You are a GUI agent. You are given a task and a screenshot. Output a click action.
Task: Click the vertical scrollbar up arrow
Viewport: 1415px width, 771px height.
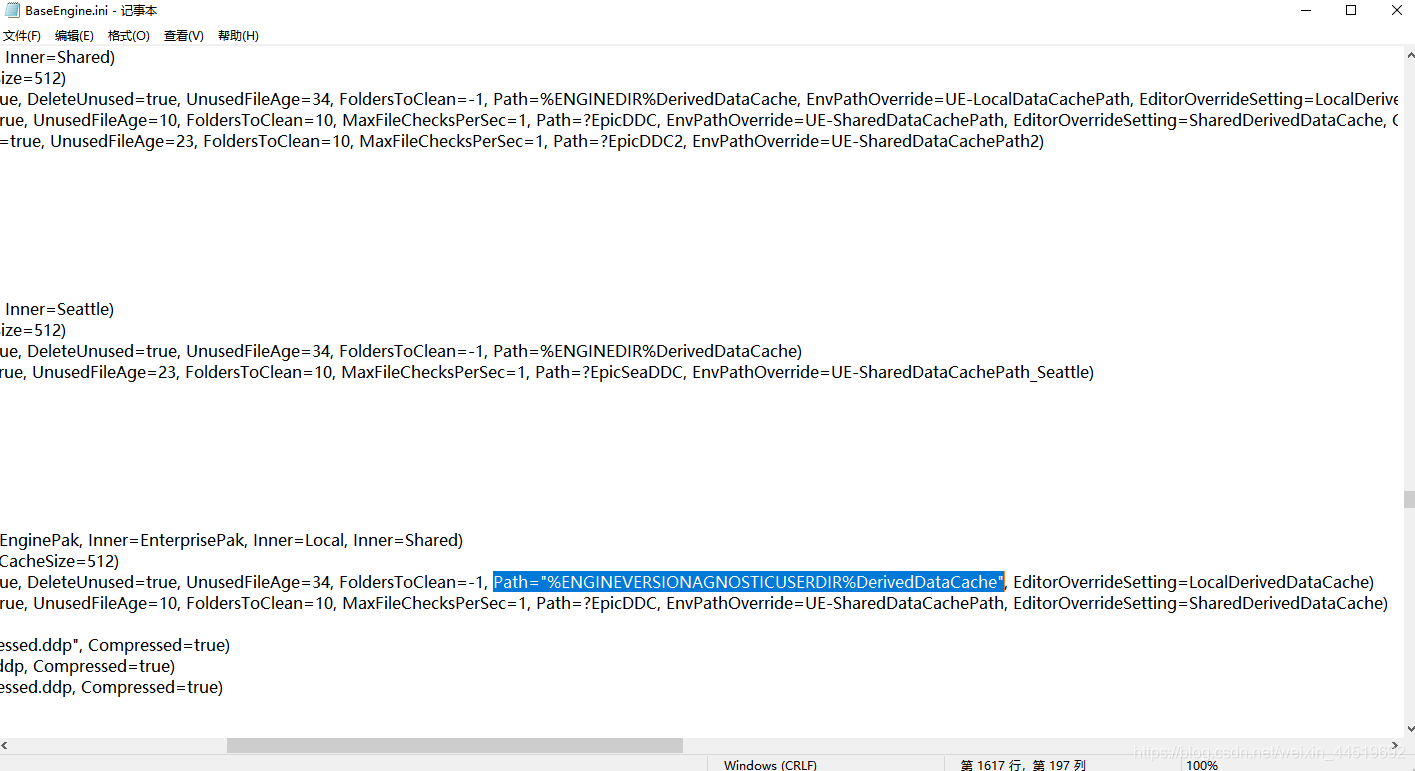pyautogui.click(x=1408, y=53)
